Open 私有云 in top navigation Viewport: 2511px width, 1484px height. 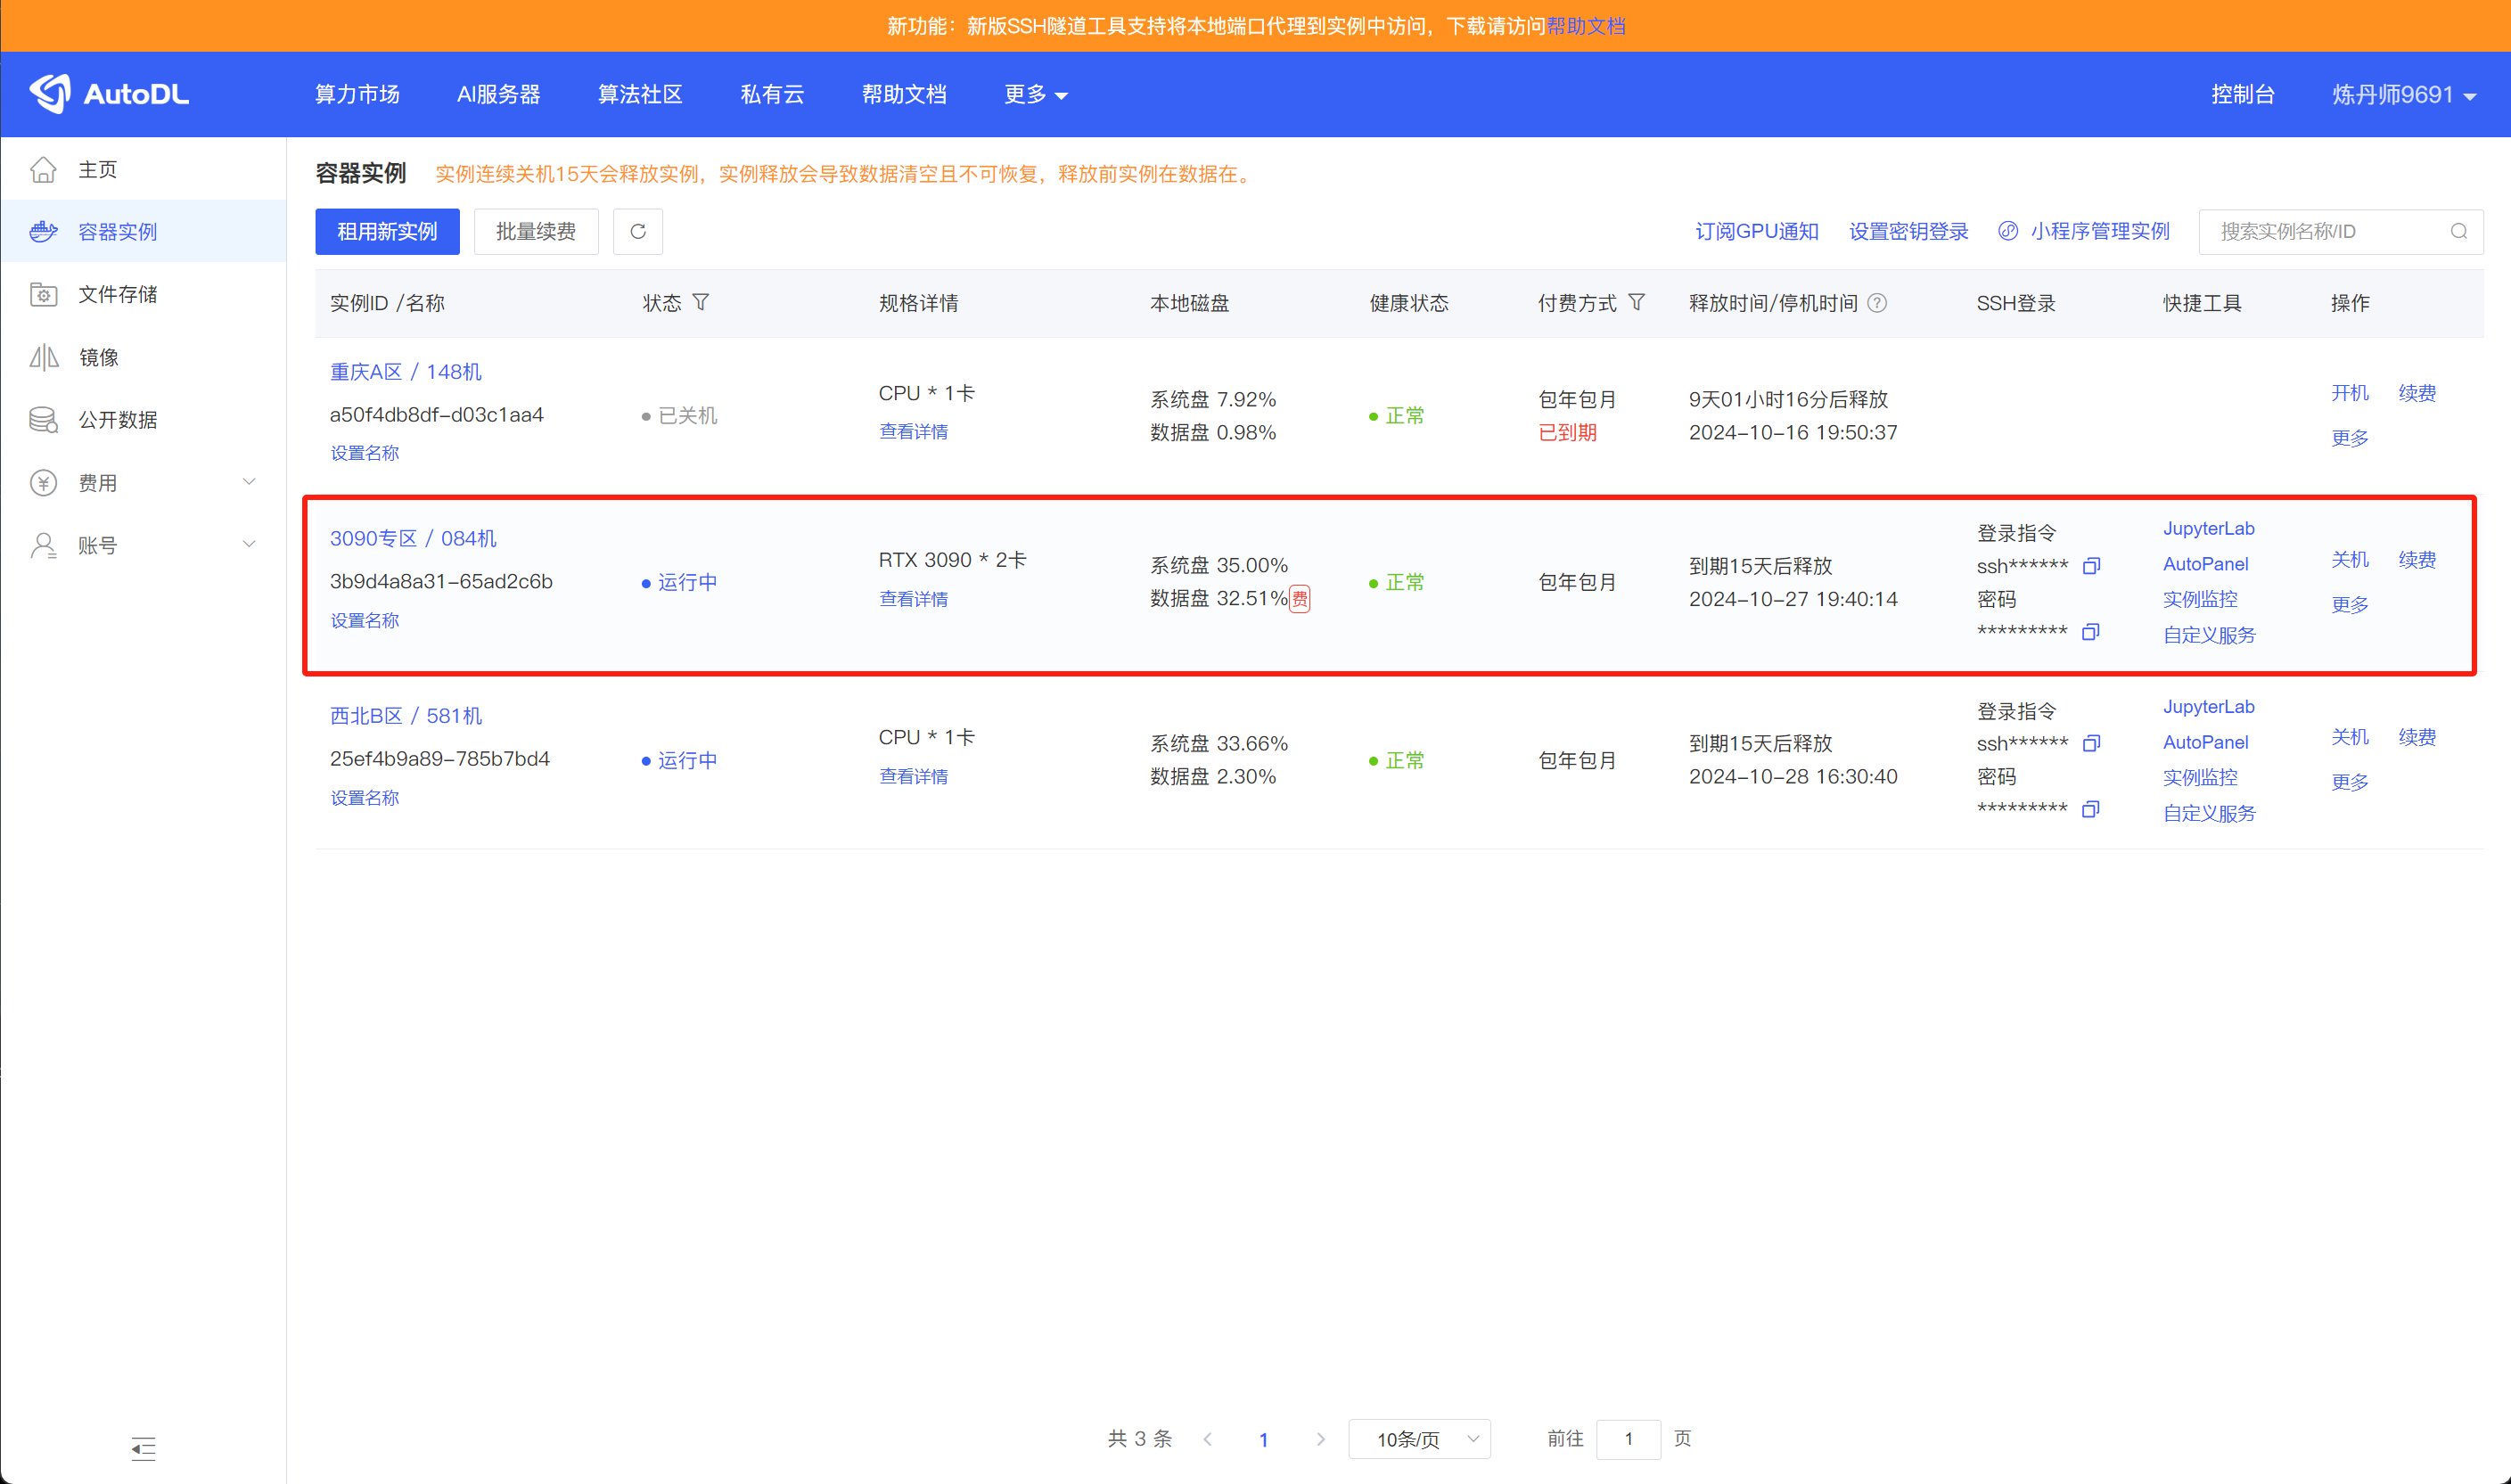[x=772, y=94]
